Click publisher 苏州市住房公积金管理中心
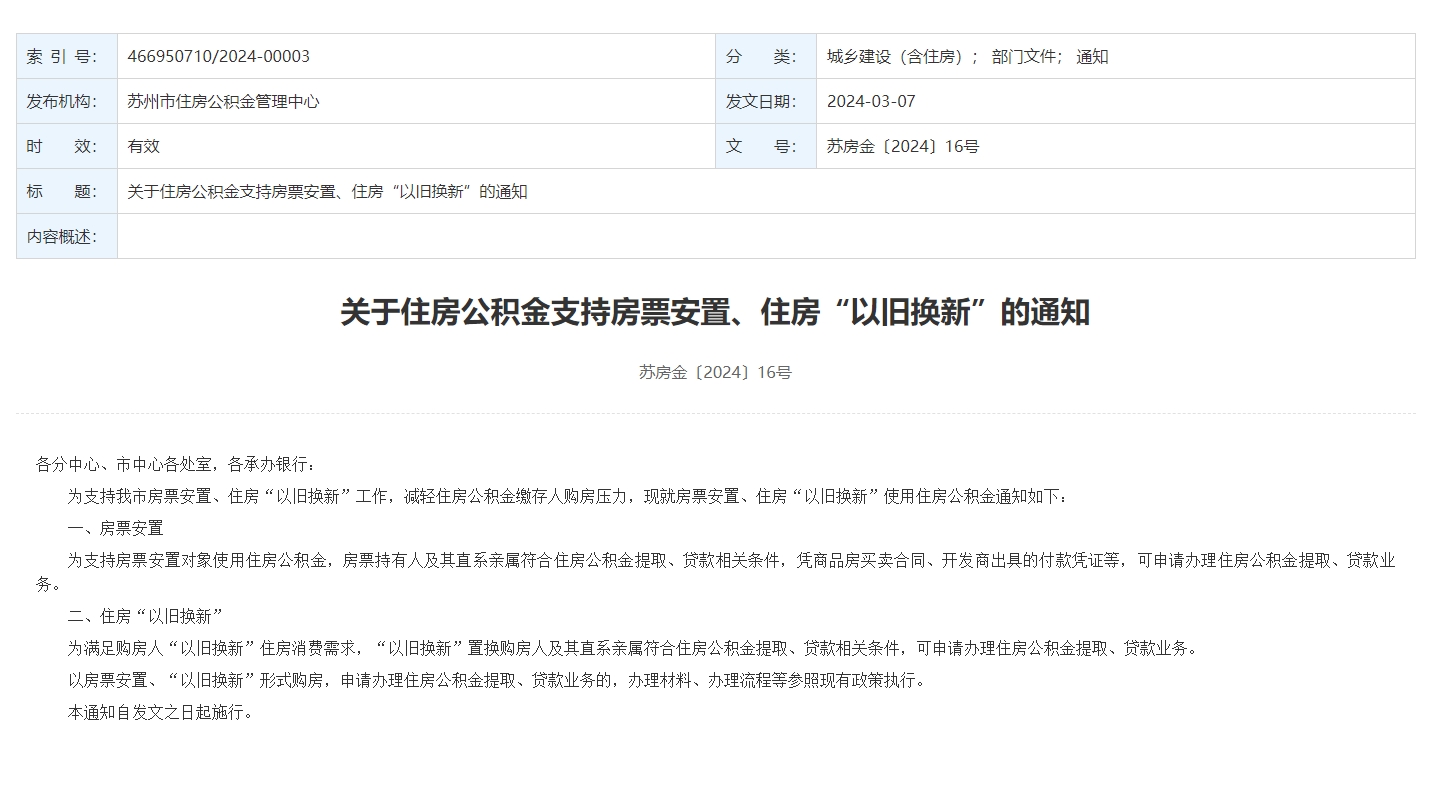The image size is (1452, 794). point(223,101)
